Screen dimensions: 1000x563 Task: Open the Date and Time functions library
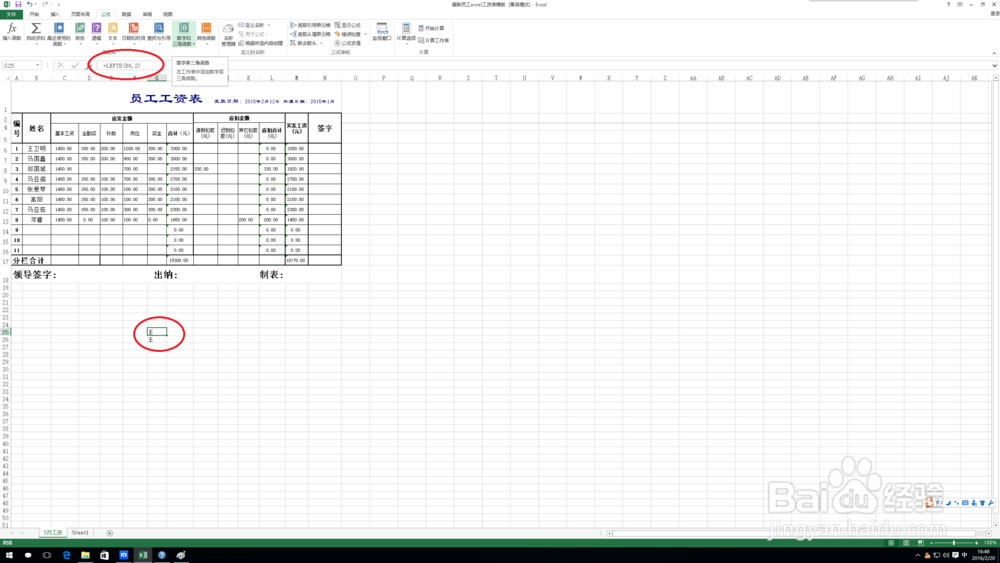click(x=133, y=32)
